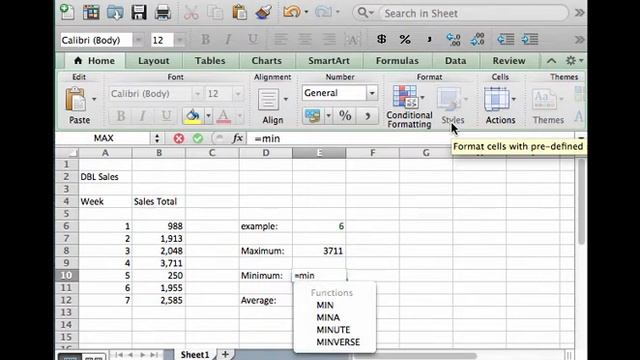640x360 pixels.
Task: Expand the Undo history arrow
Action: (x=307, y=12)
